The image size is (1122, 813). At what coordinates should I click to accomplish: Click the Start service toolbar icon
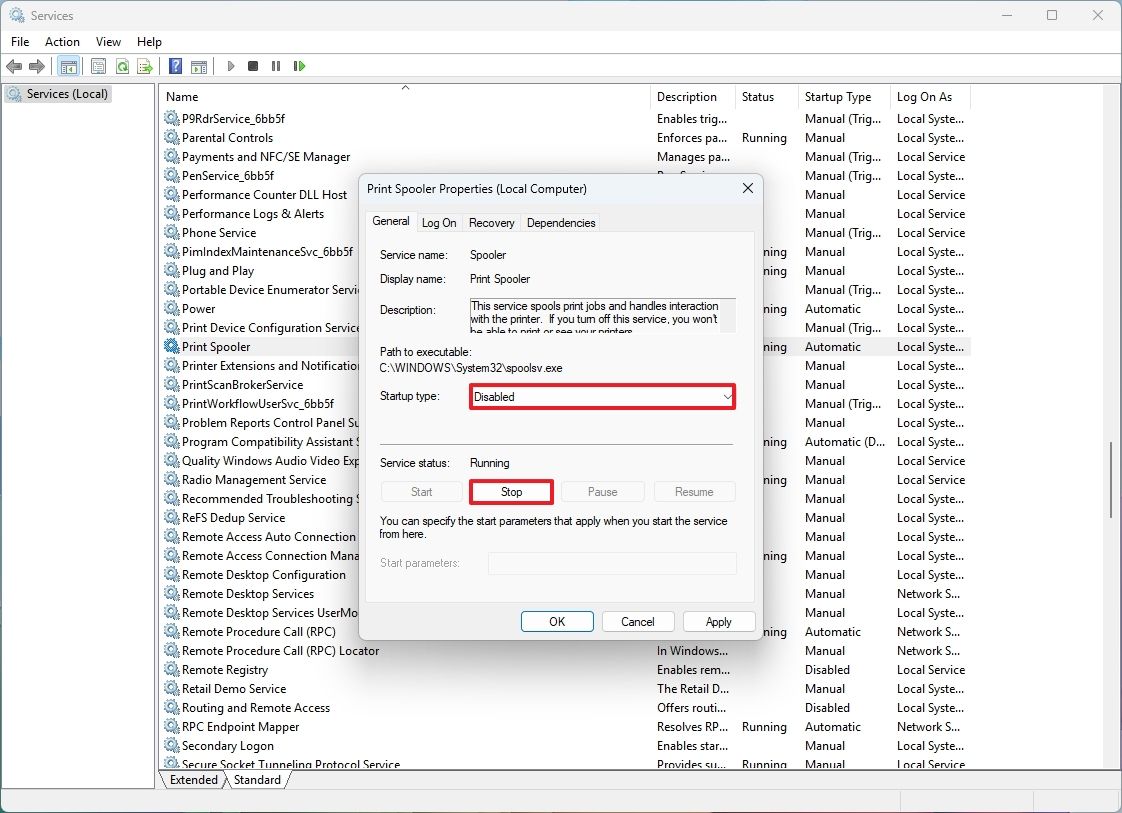point(230,66)
